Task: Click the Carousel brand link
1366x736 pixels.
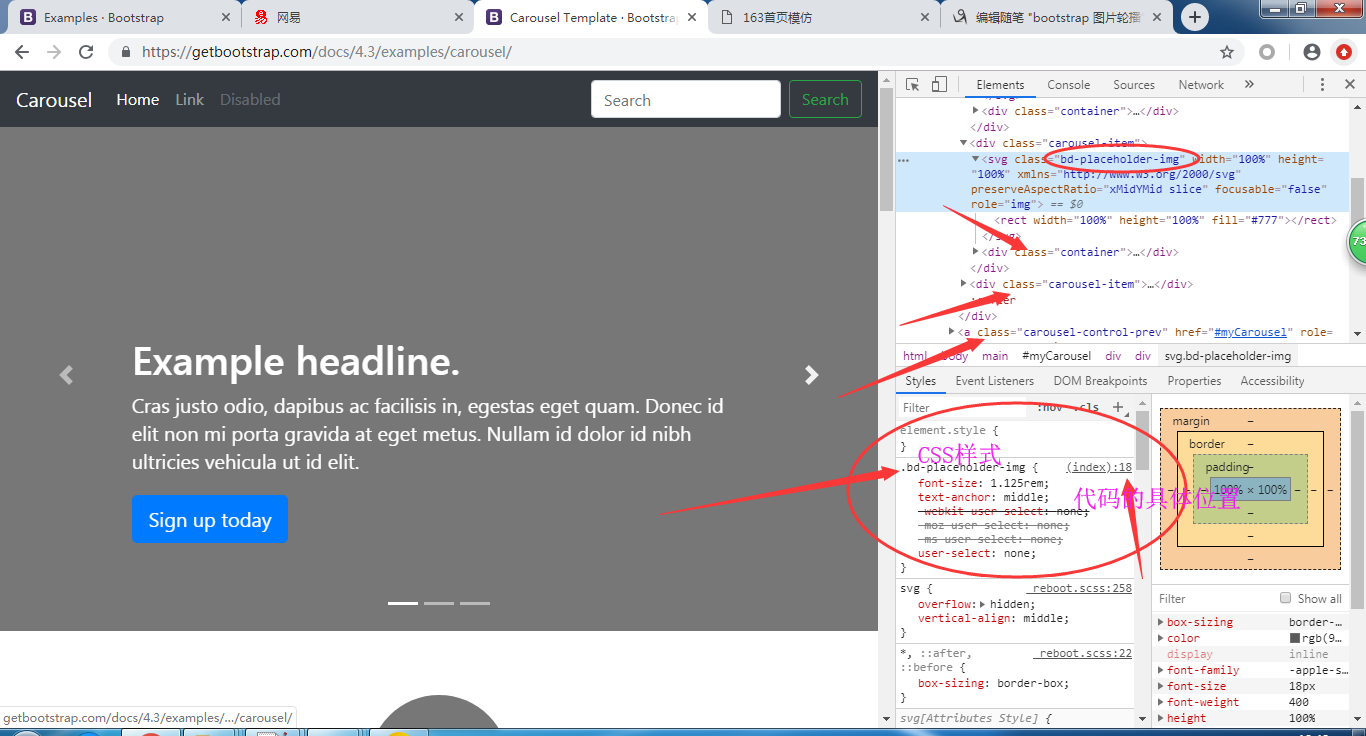Action: click(54, 100)
